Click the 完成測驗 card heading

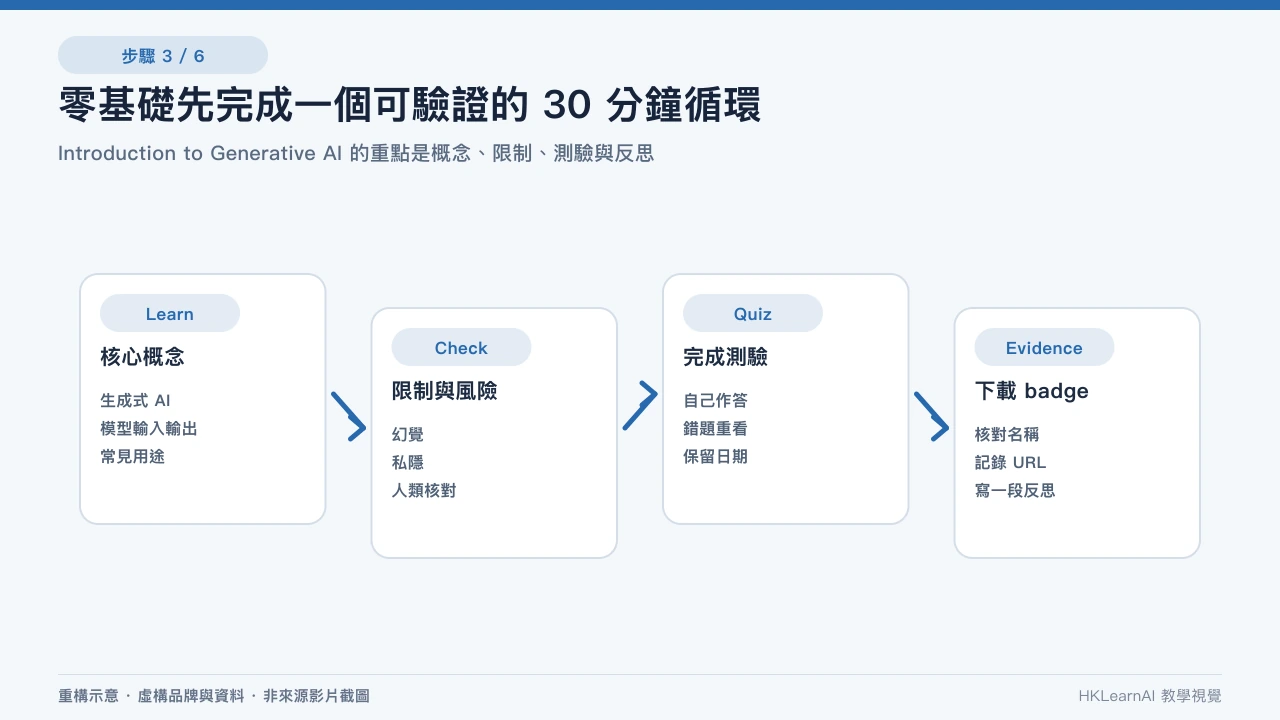(x=725, y=357)
